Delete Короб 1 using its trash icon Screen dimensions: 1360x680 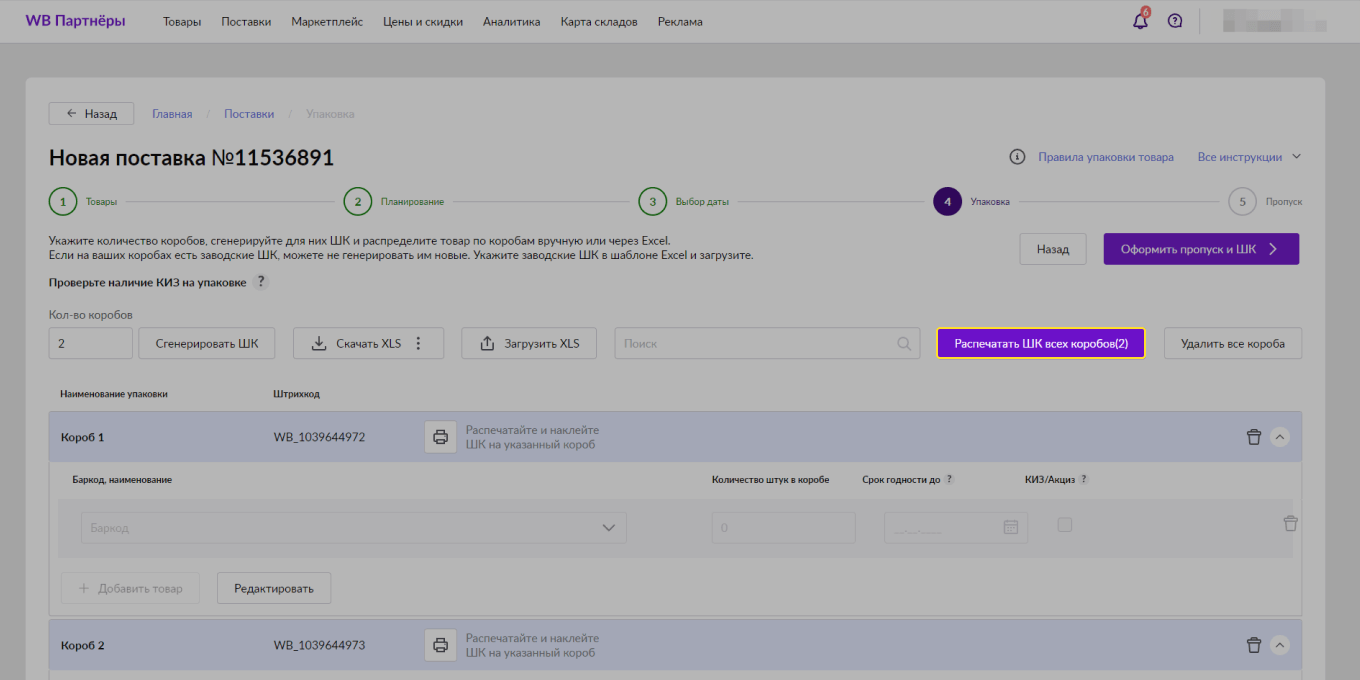click(1253, 436)
